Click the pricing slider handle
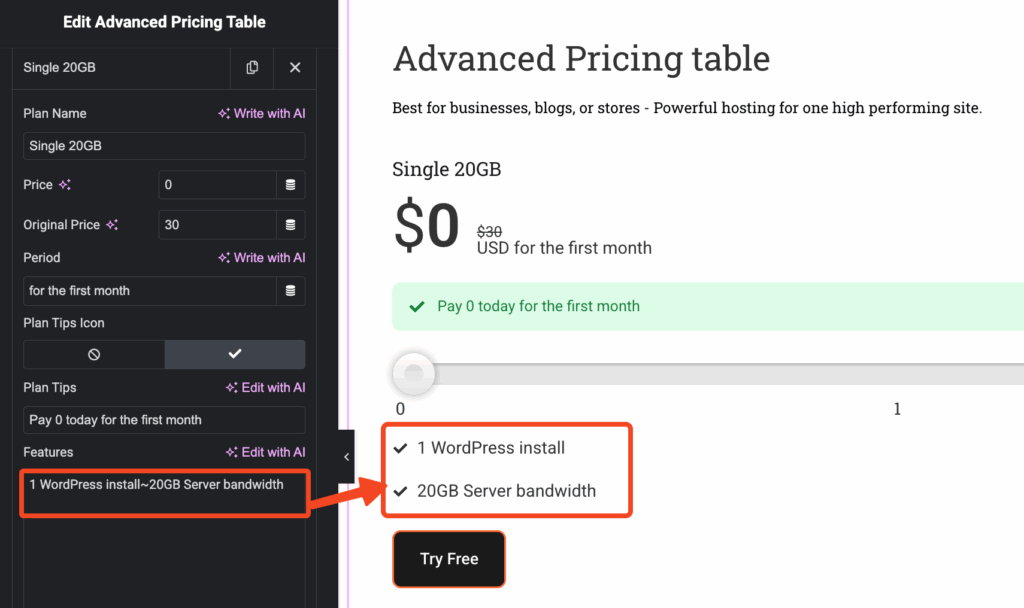 point(413,373)
